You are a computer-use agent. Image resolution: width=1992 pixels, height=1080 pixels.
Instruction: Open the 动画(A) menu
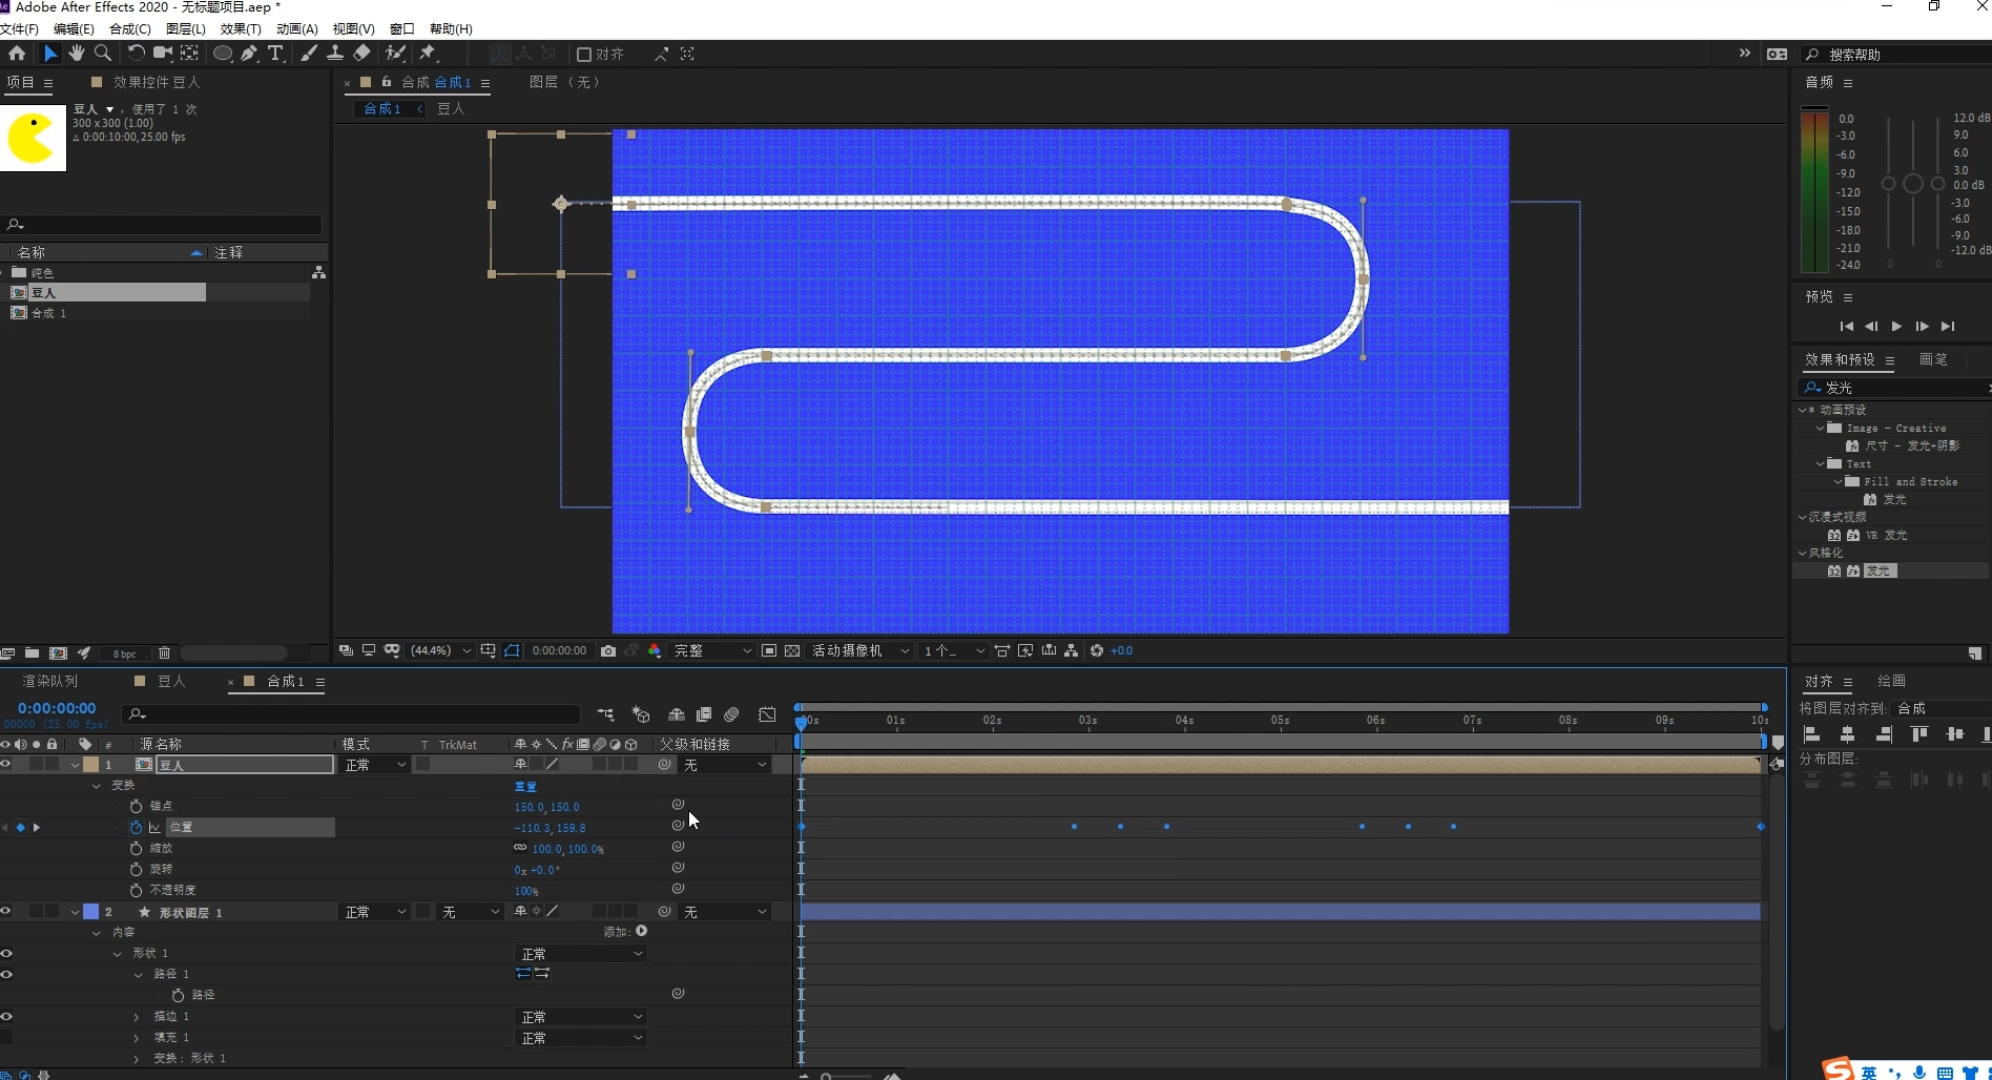pyautogui.click(x=297, y=29)
